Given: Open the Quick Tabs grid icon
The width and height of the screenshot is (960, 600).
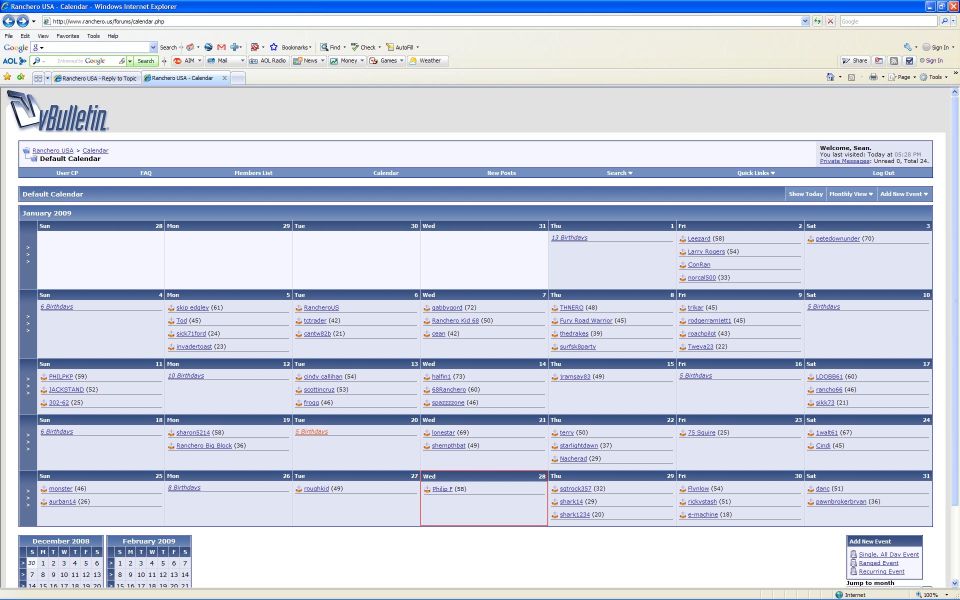Looking at the screenshot, I should 38,78.
